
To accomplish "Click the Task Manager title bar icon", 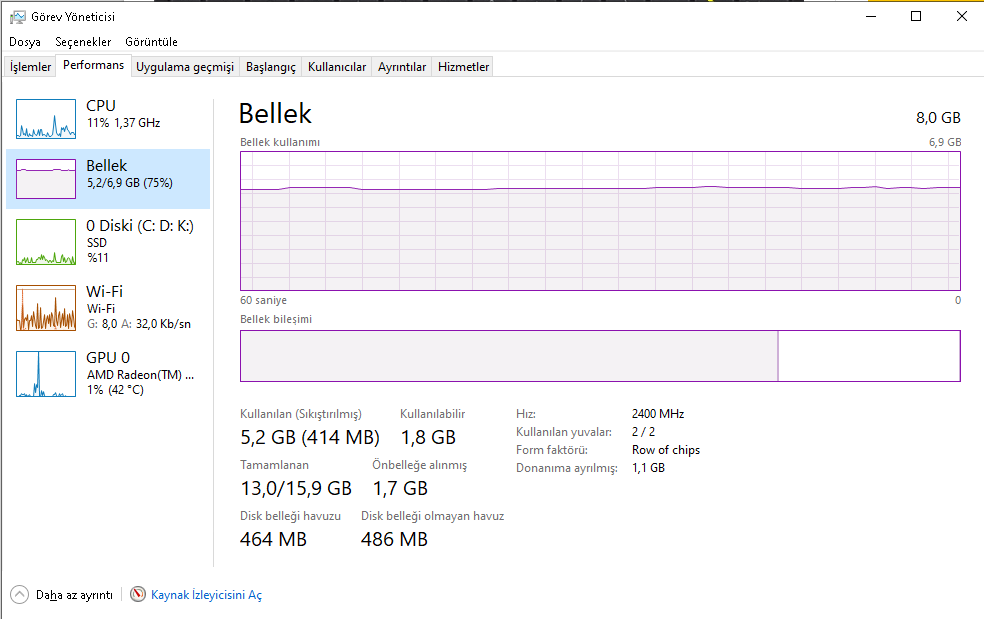I will 17,17.
